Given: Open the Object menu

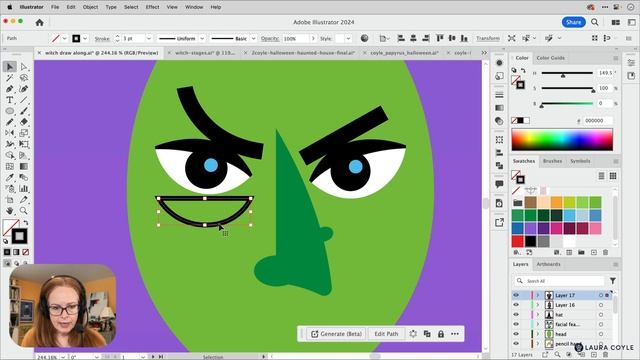Looking at the screenshot, I should [x=90, y=7].
